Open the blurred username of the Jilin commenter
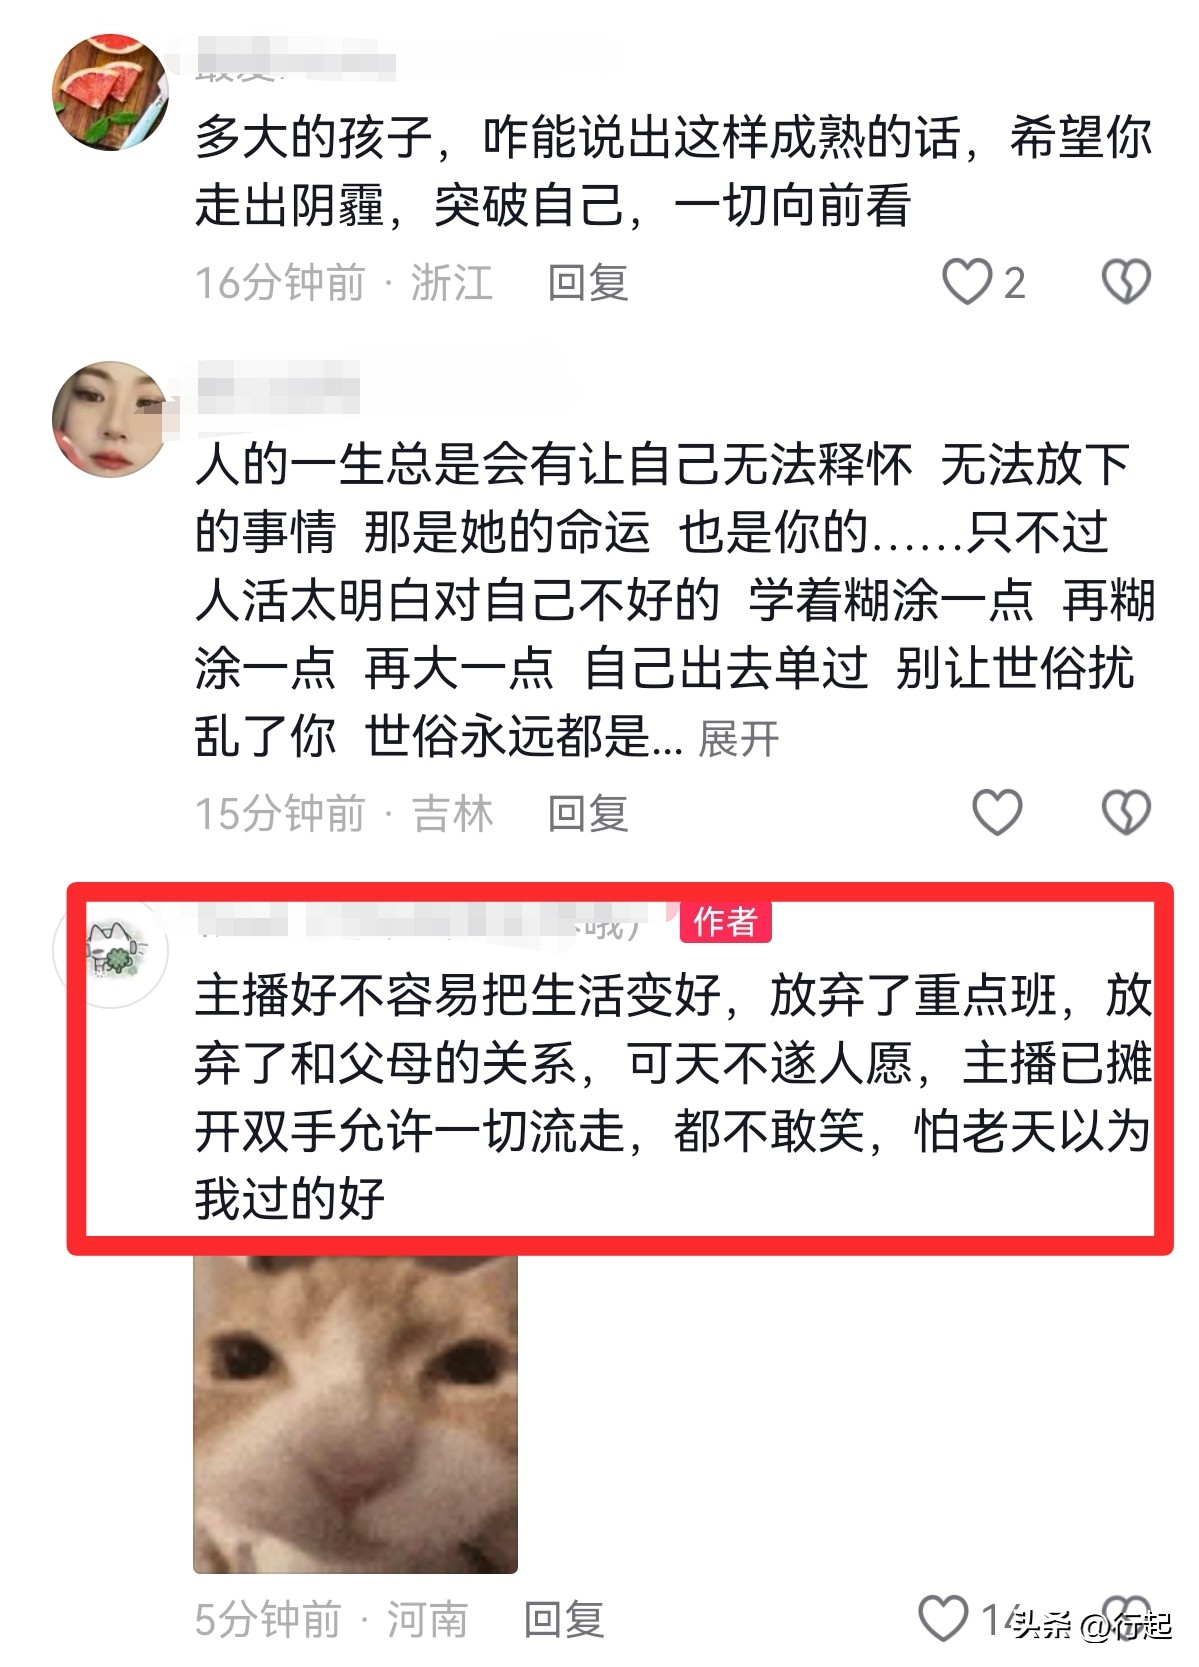This screenshot has width=1199, height=1667. (x=278, y=388)
